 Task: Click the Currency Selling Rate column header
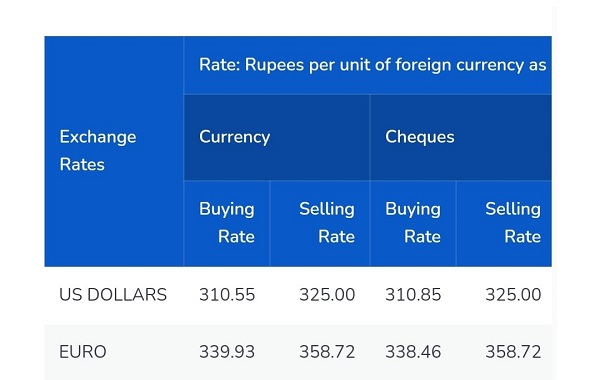point(320,223)
